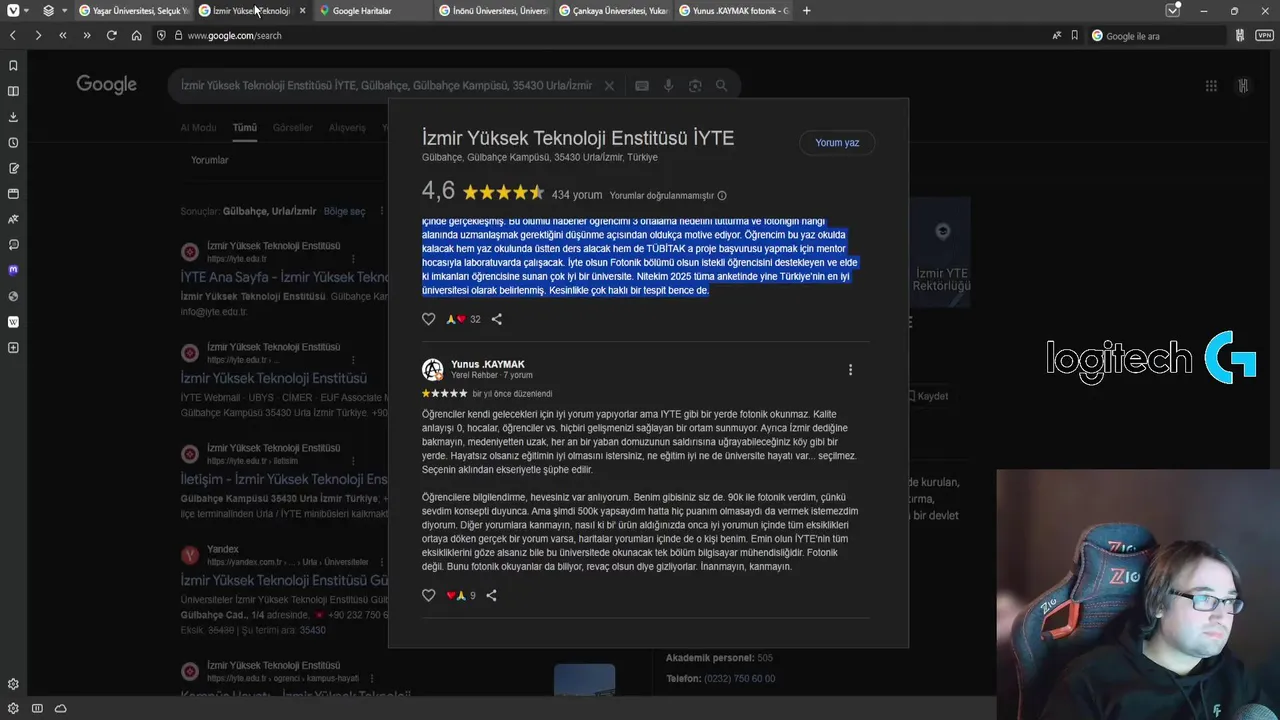Focus the Google ile ara search field
1280x720 pixels.
(x=1157, y=36)
